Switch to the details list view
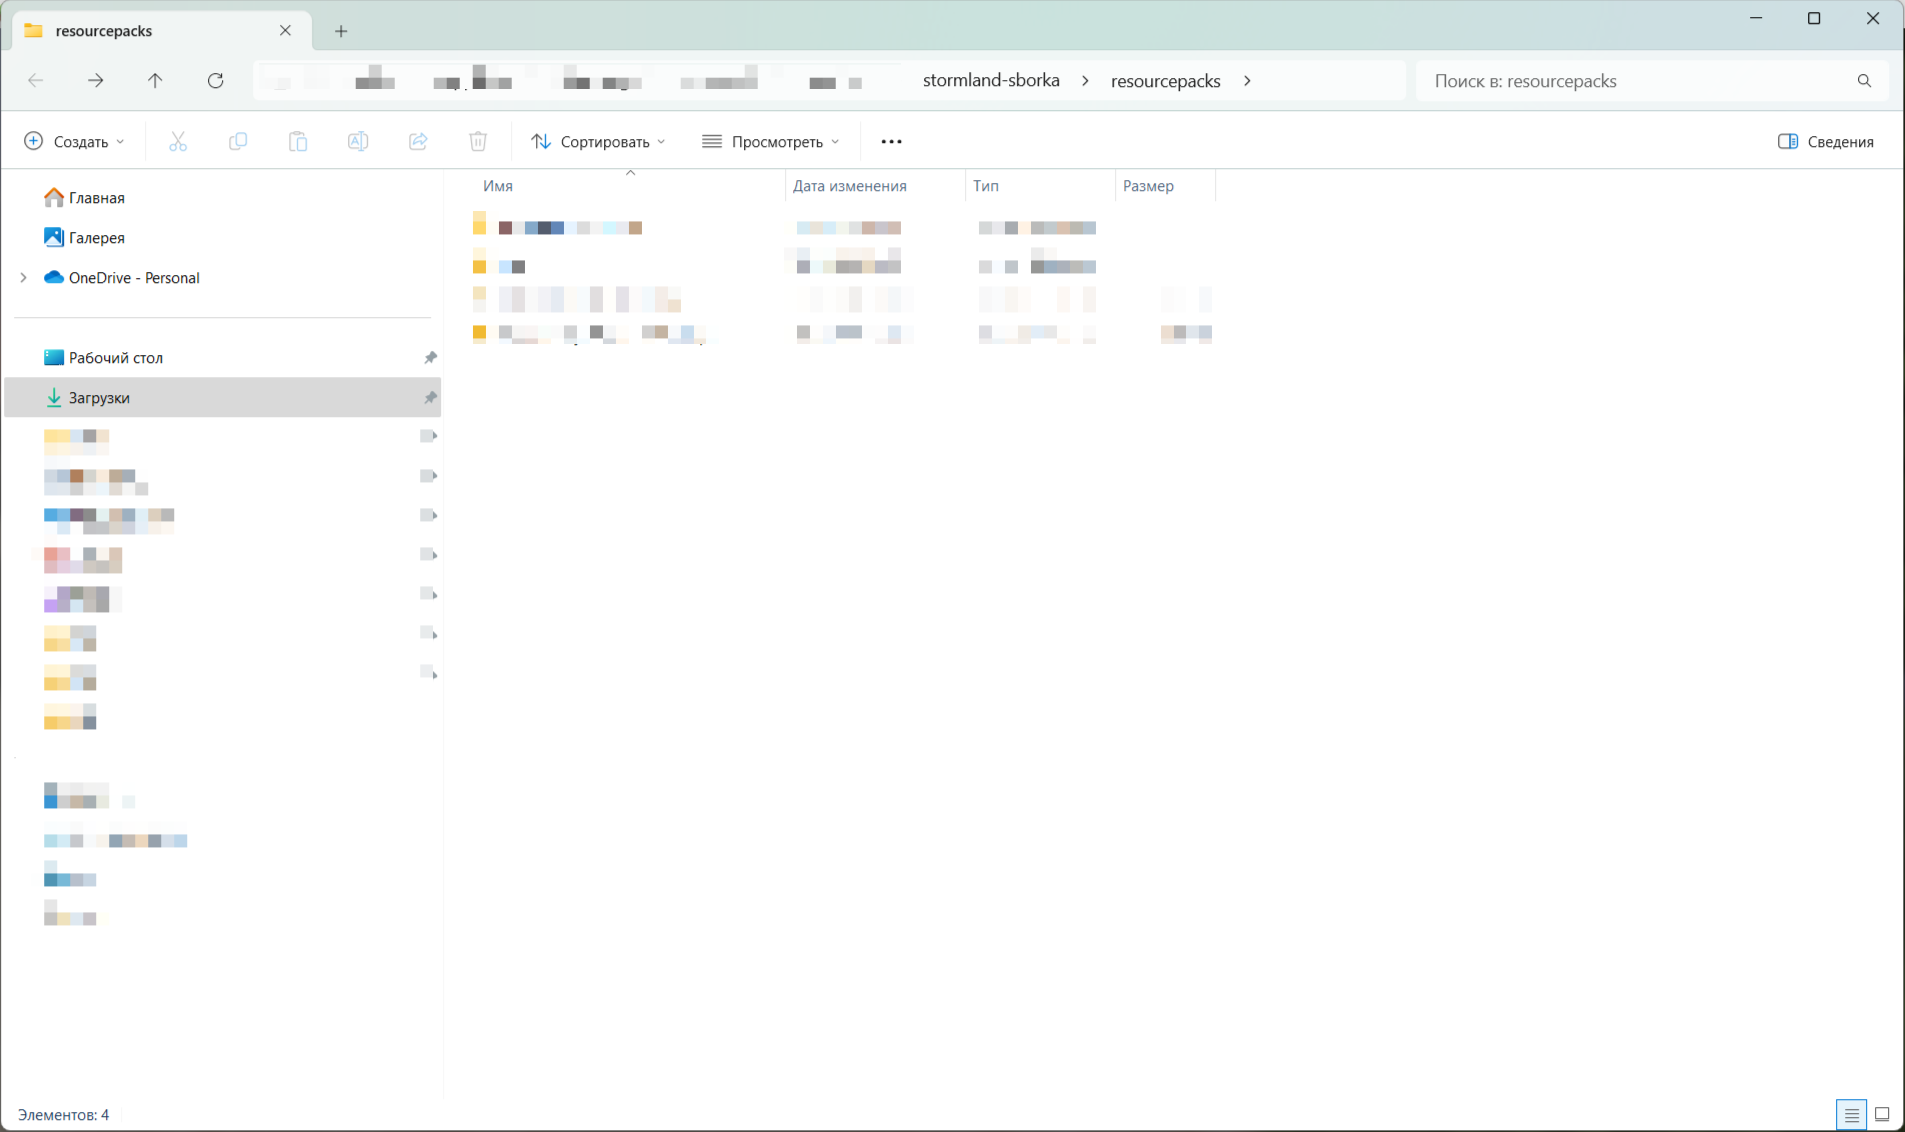This screenshot has width=1905, height=1132. coord(1851,1114)
